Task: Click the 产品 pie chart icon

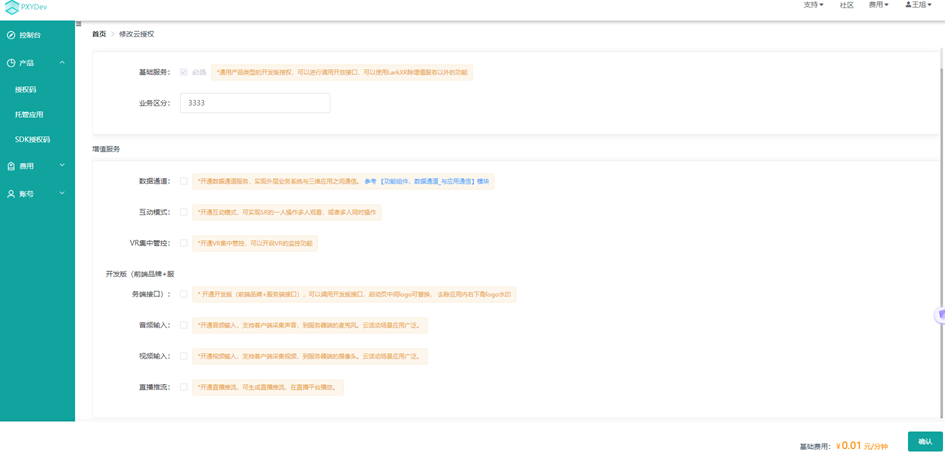Action: tap(11, 63)
